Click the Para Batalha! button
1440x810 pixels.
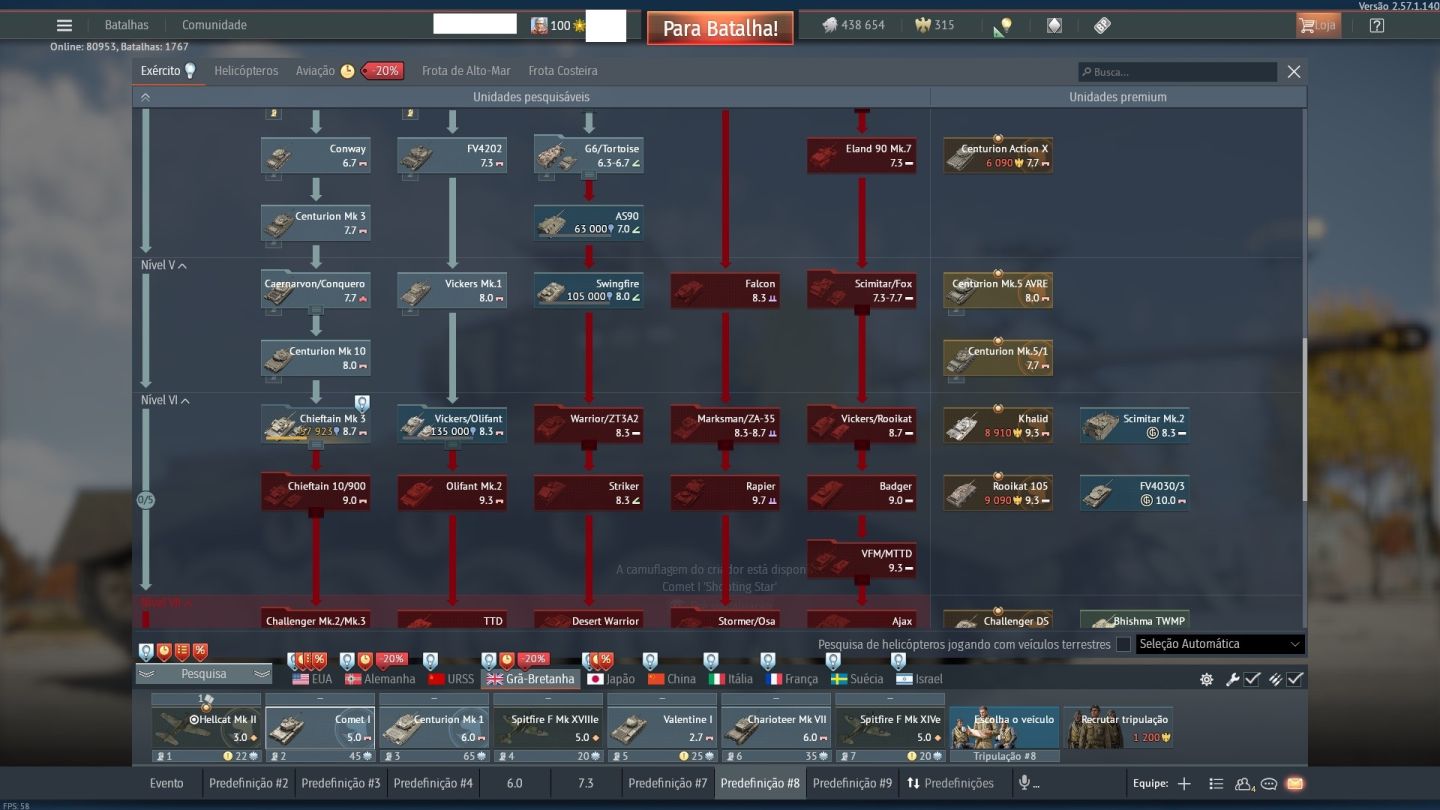coord(720,28)
